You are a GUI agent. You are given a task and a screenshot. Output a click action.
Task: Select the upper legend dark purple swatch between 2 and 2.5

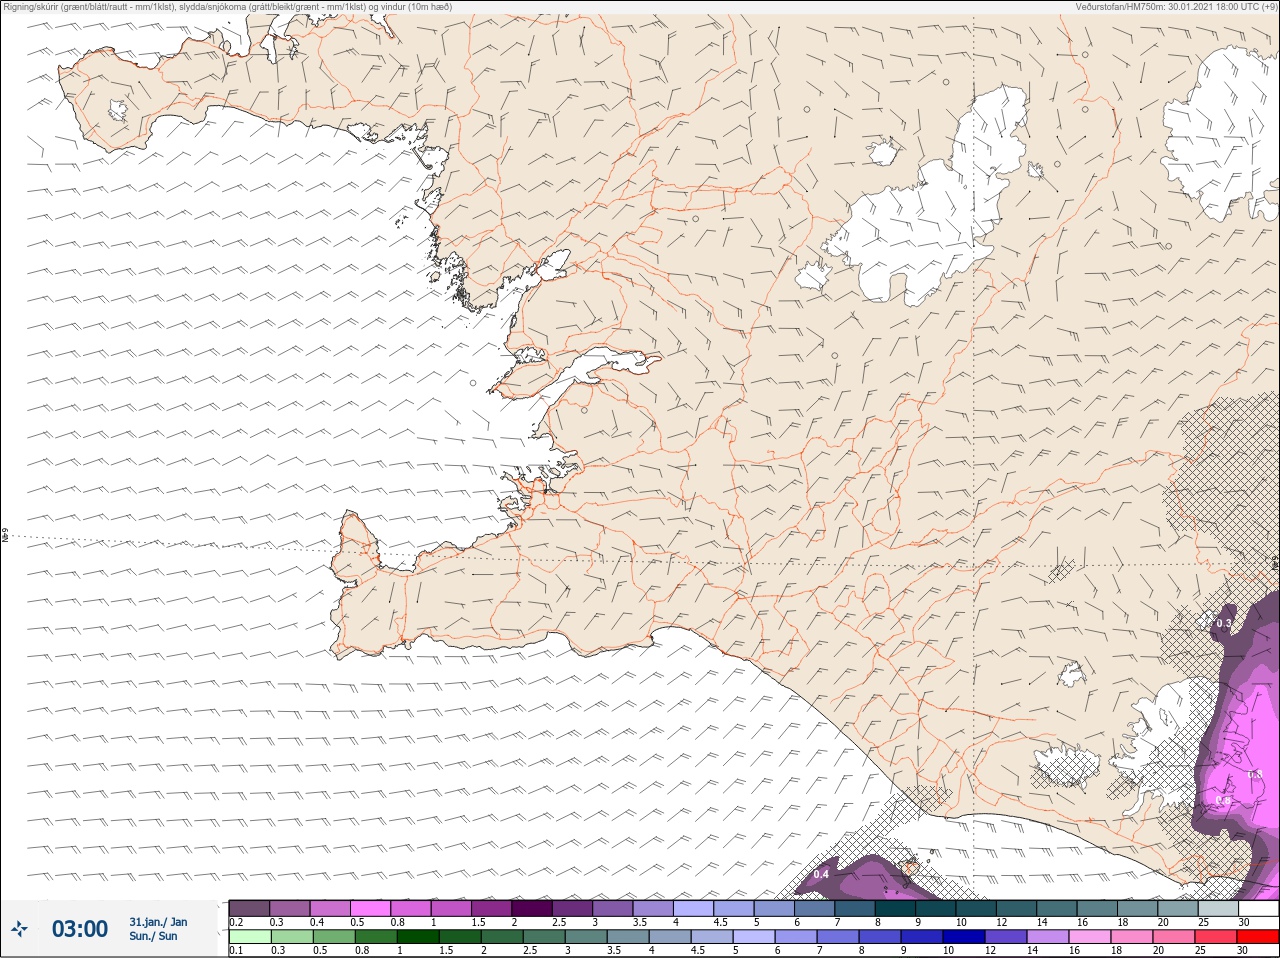532,908
